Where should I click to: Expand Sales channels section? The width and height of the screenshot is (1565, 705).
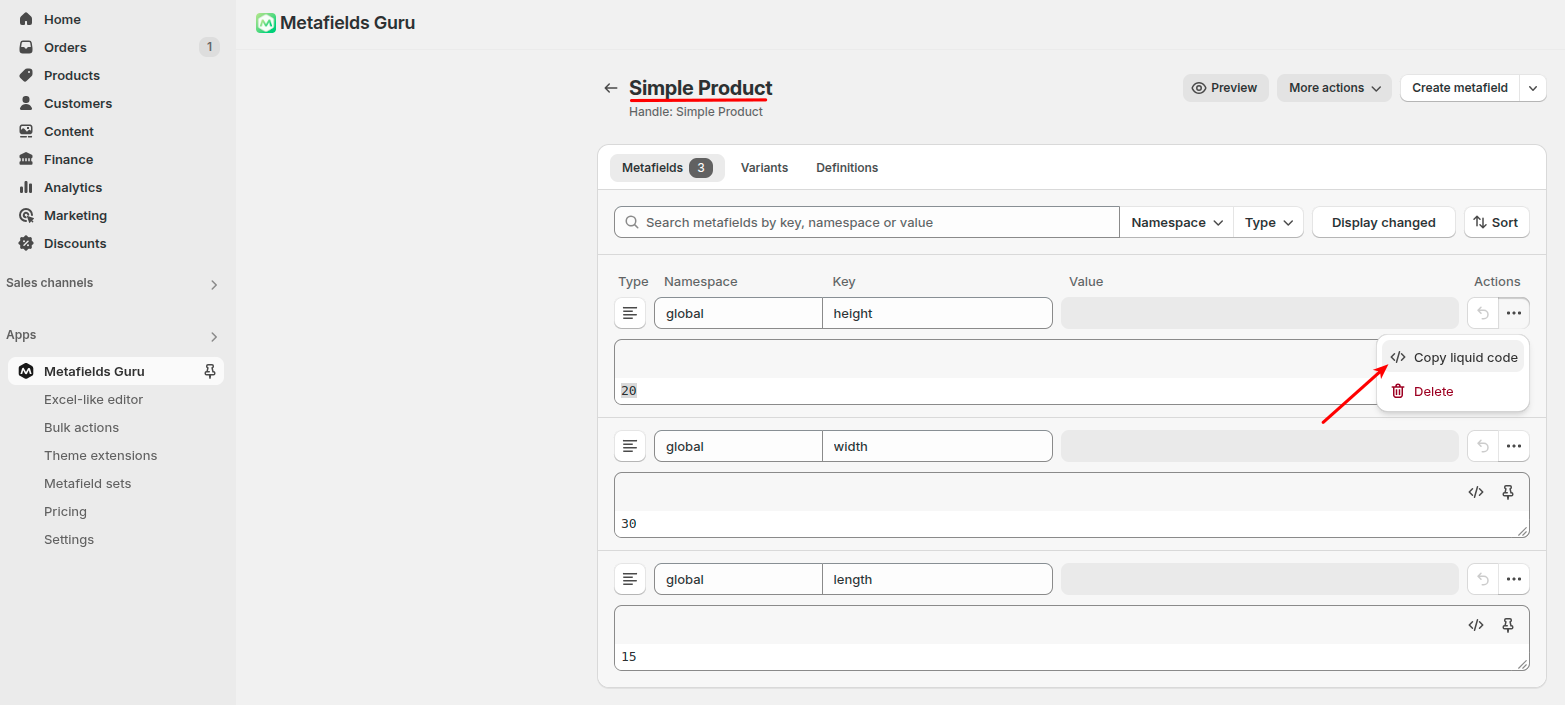[x=213, y=284]
